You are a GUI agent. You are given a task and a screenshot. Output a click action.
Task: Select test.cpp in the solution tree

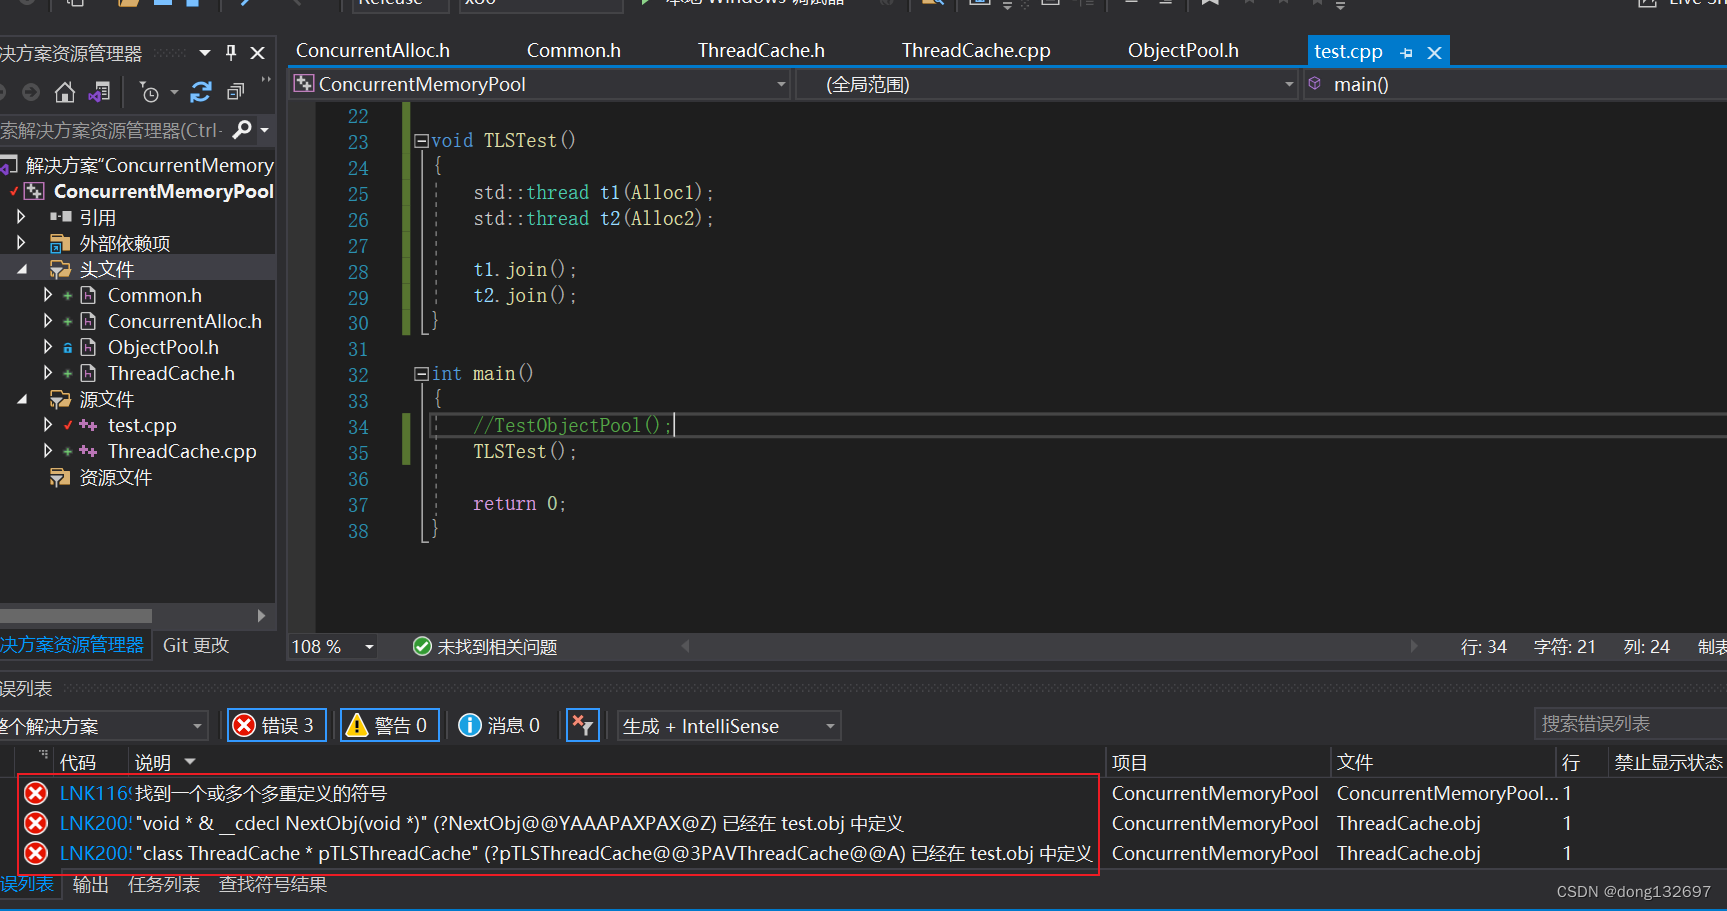pyautogui.click(x=142, y=425)
